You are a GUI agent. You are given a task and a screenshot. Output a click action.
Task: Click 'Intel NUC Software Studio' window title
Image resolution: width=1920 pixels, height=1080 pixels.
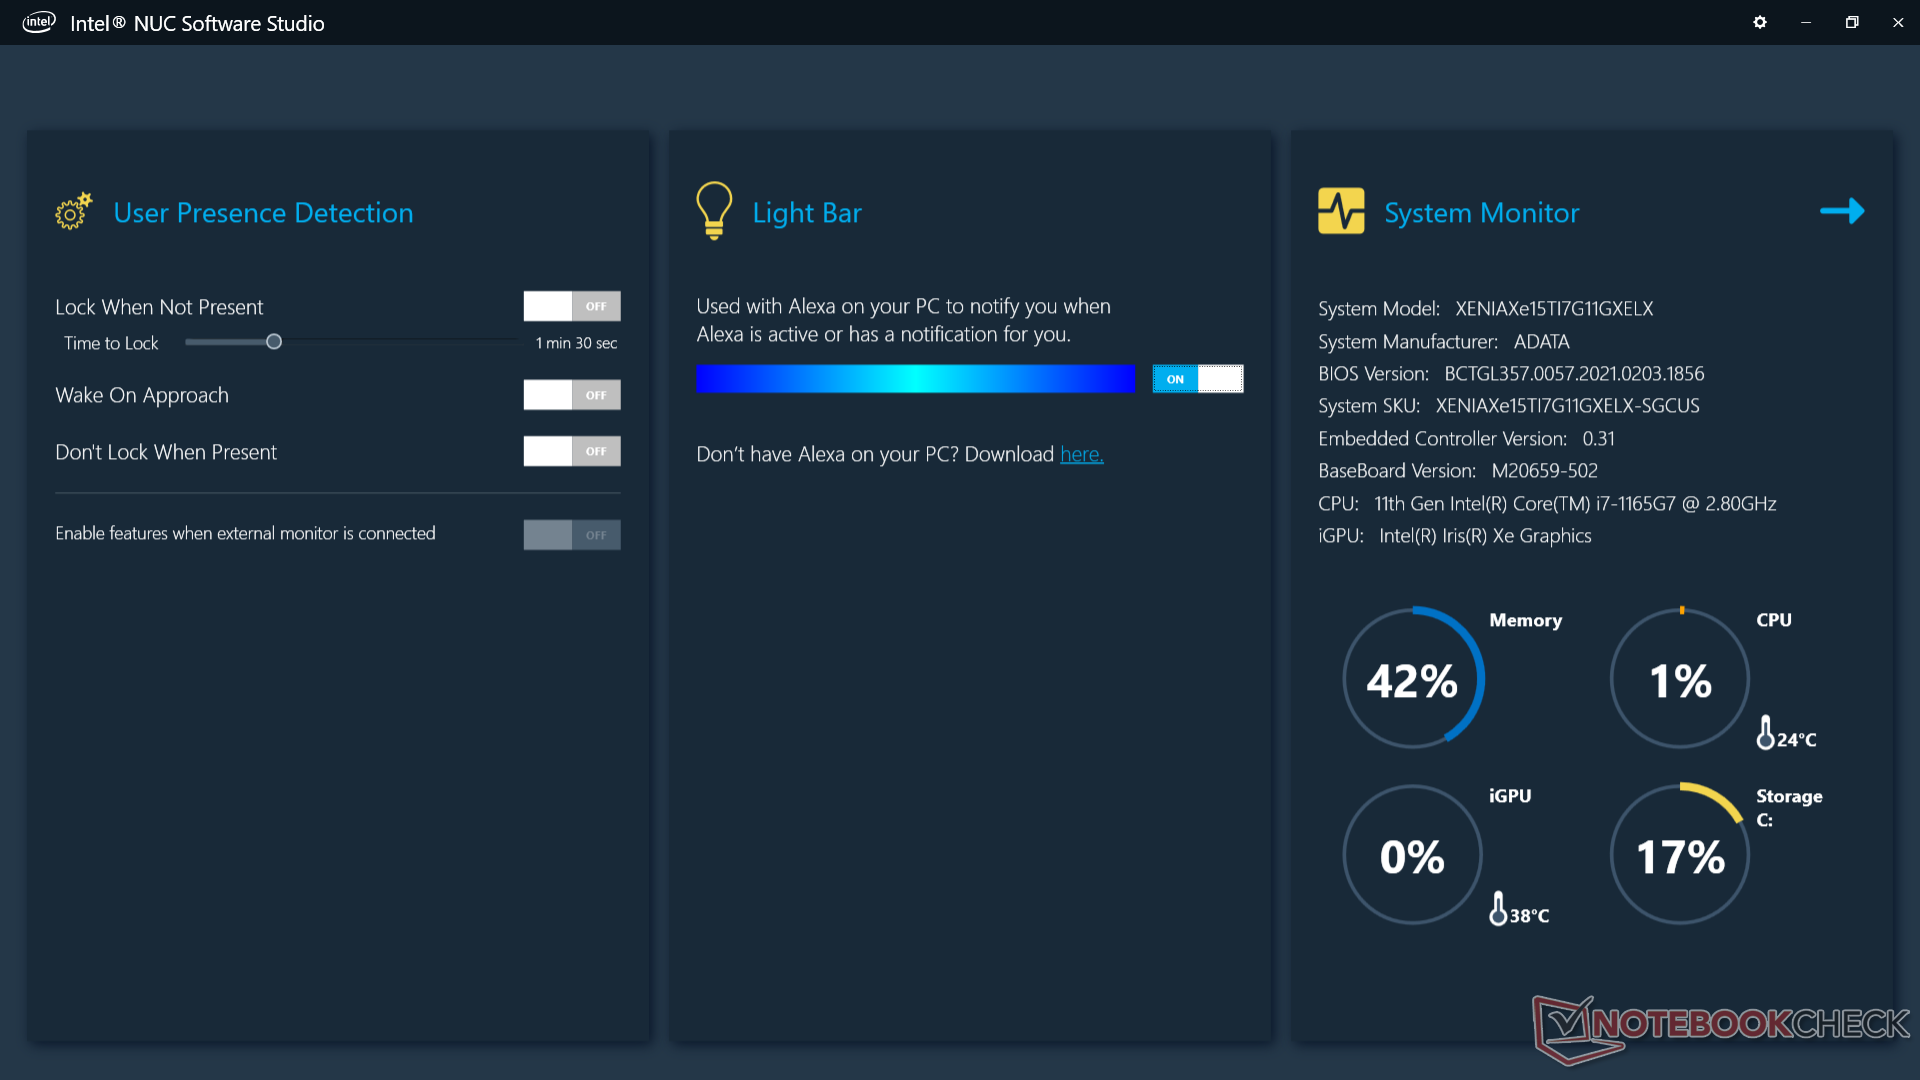(x=197, y=23)
